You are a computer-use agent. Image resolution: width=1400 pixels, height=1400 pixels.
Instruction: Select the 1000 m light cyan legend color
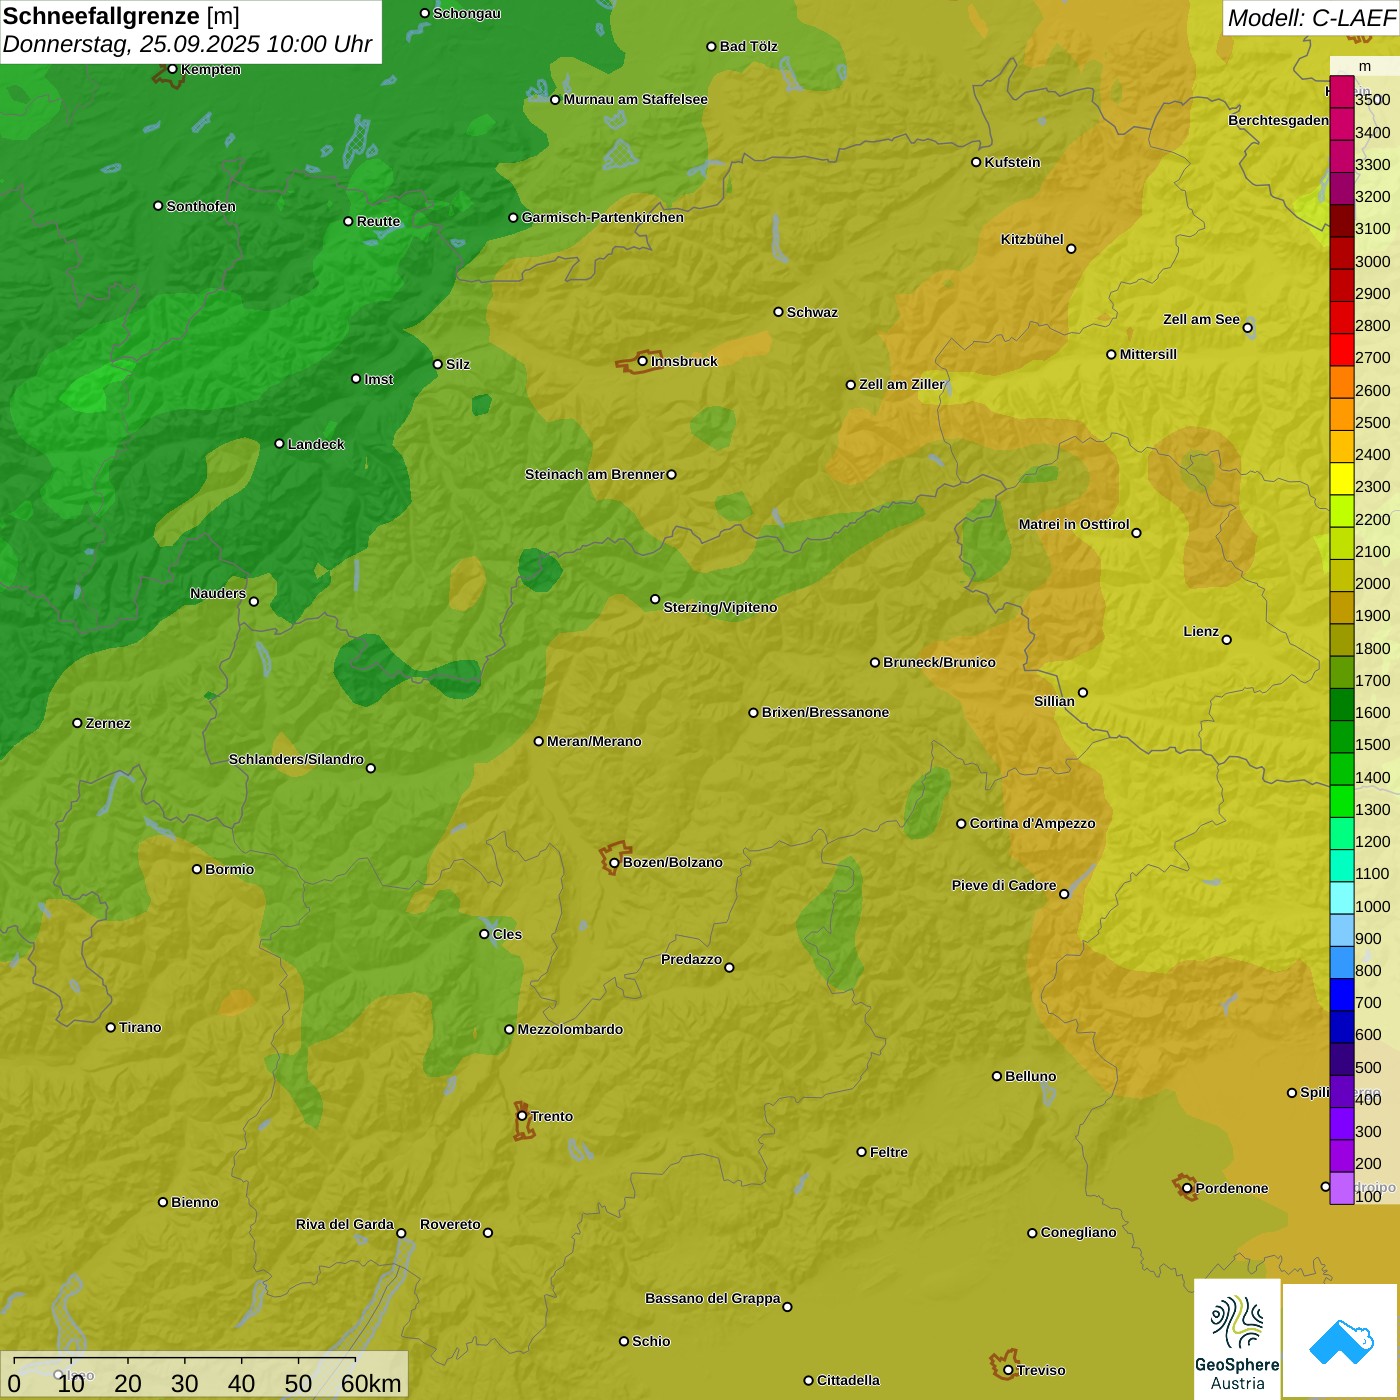pos(1341,898)
